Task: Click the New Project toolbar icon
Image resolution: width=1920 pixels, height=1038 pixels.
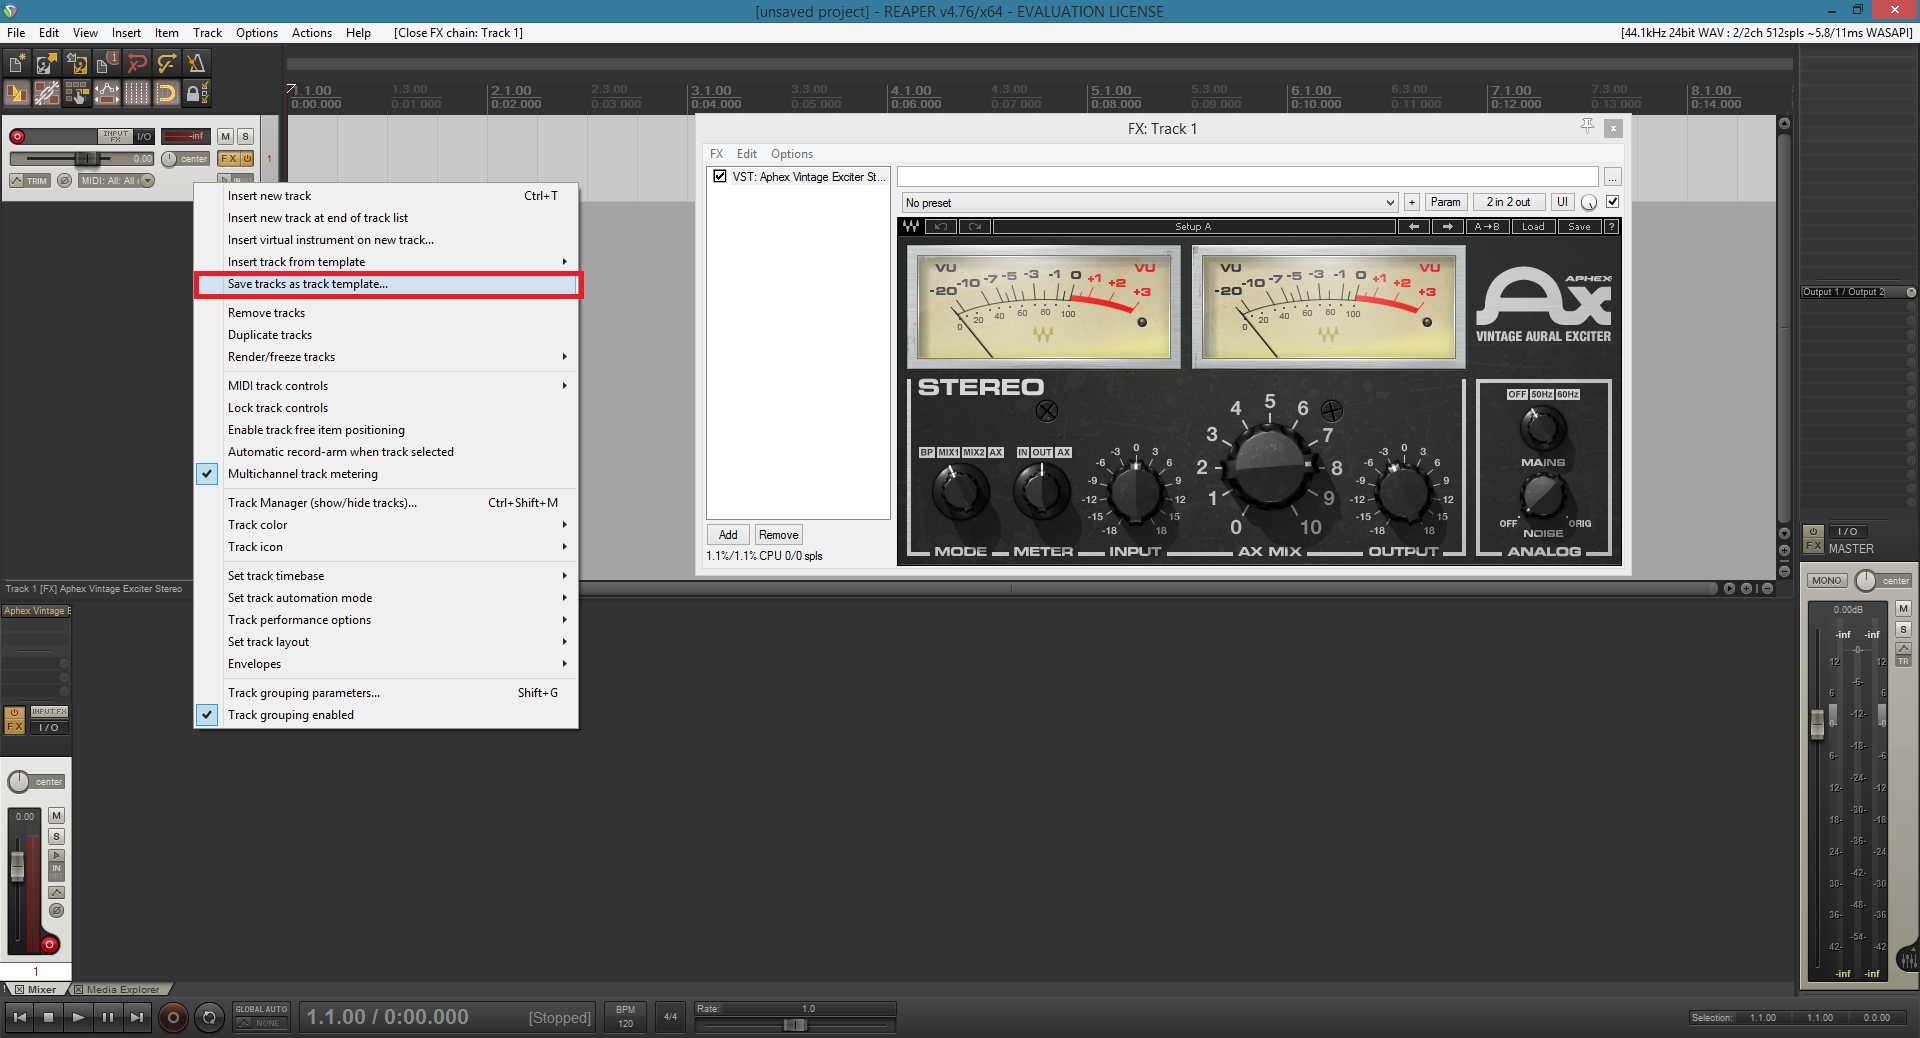Action: coord(17,64)
